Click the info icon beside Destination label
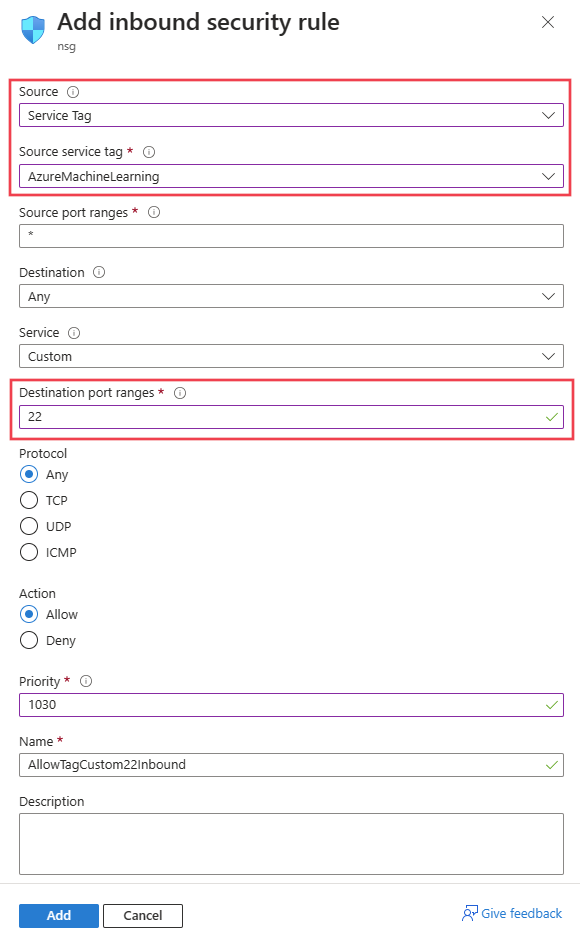The width and height of the screenshot is (580, 940). [99, 272]
